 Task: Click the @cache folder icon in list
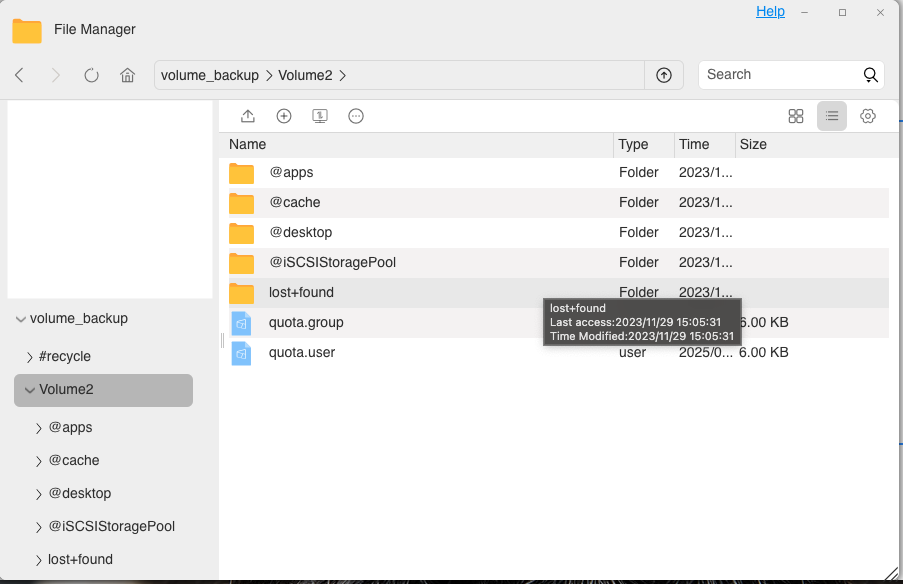241,203
